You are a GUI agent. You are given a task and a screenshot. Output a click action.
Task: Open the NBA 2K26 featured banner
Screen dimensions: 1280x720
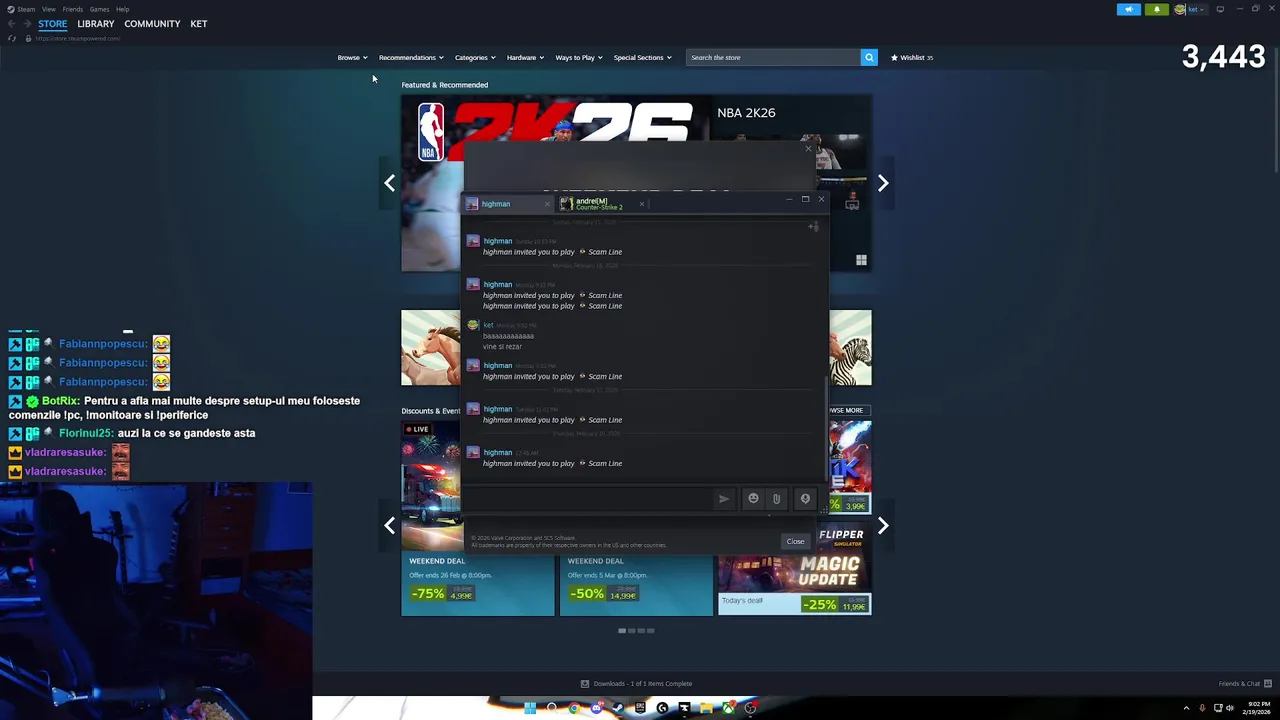[x=636, y=183]
